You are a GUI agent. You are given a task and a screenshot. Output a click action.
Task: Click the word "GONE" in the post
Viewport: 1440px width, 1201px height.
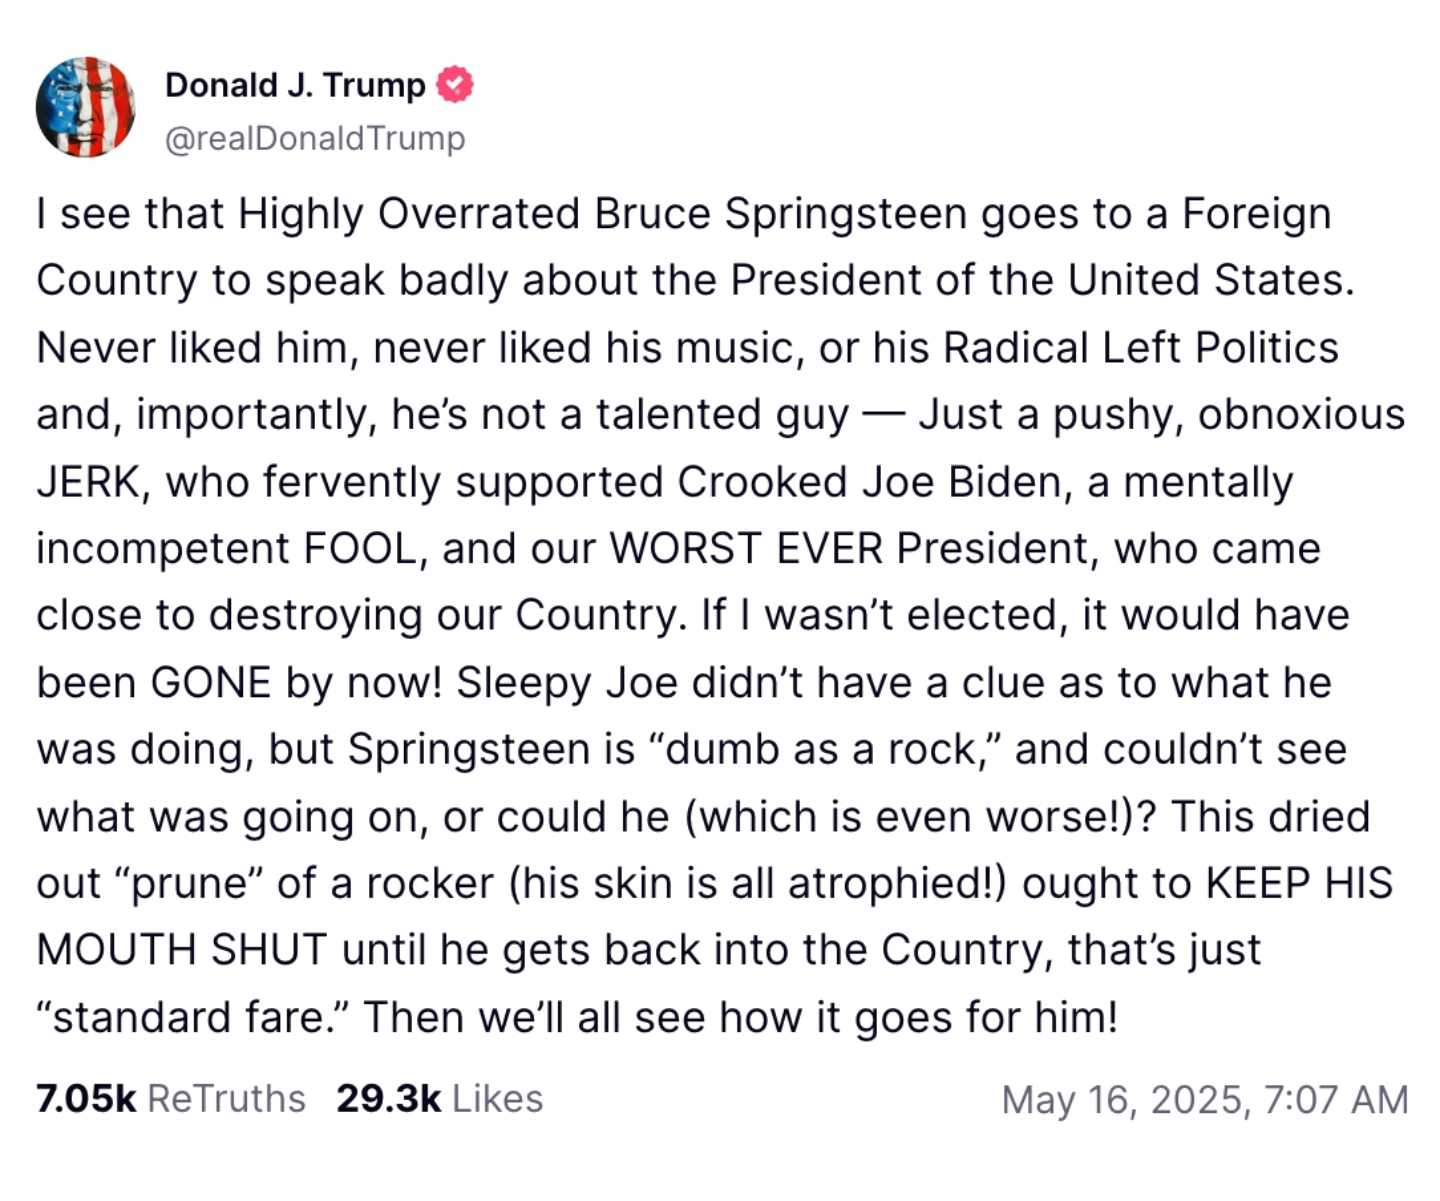(x=210, y=683)
